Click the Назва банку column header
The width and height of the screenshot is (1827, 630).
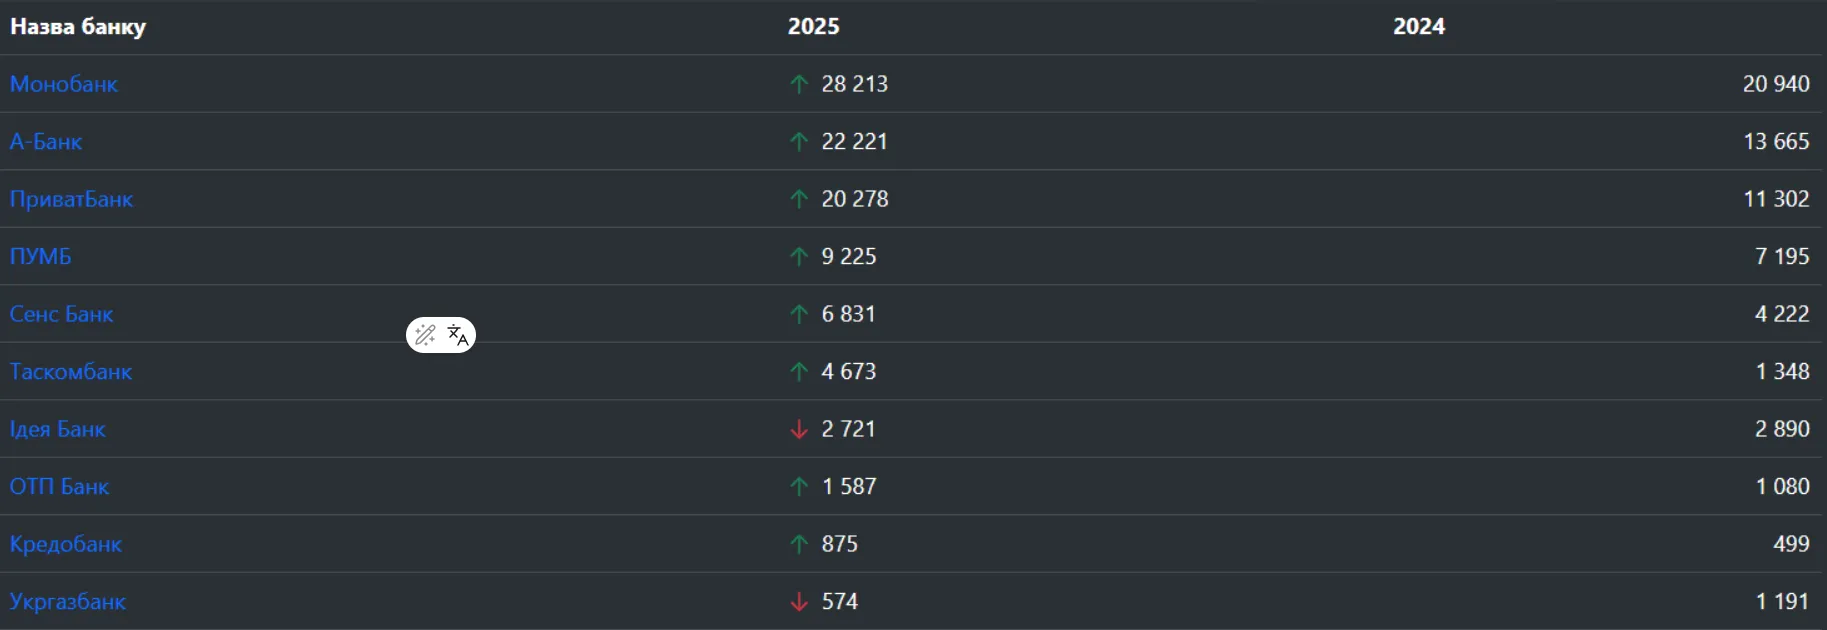[78, 27]
